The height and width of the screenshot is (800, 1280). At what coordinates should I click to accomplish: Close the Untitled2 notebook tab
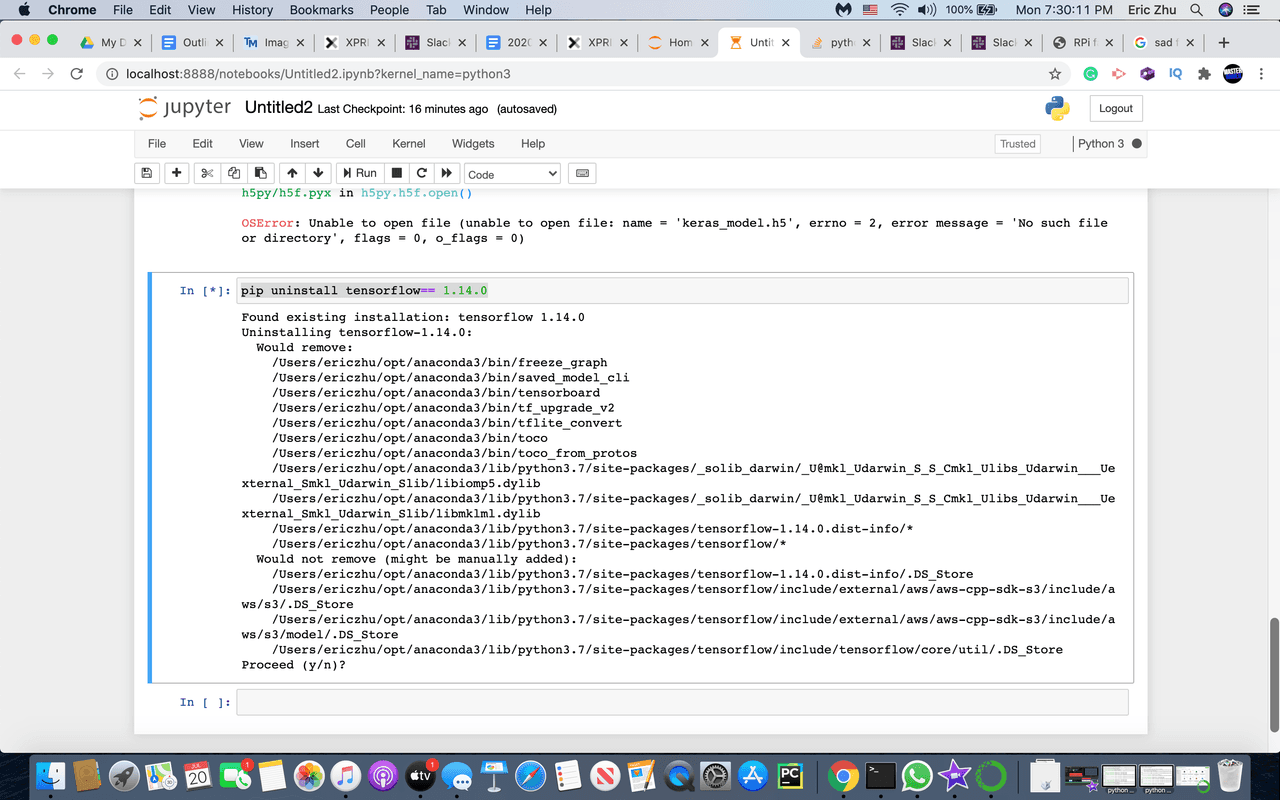pos(784,43)
